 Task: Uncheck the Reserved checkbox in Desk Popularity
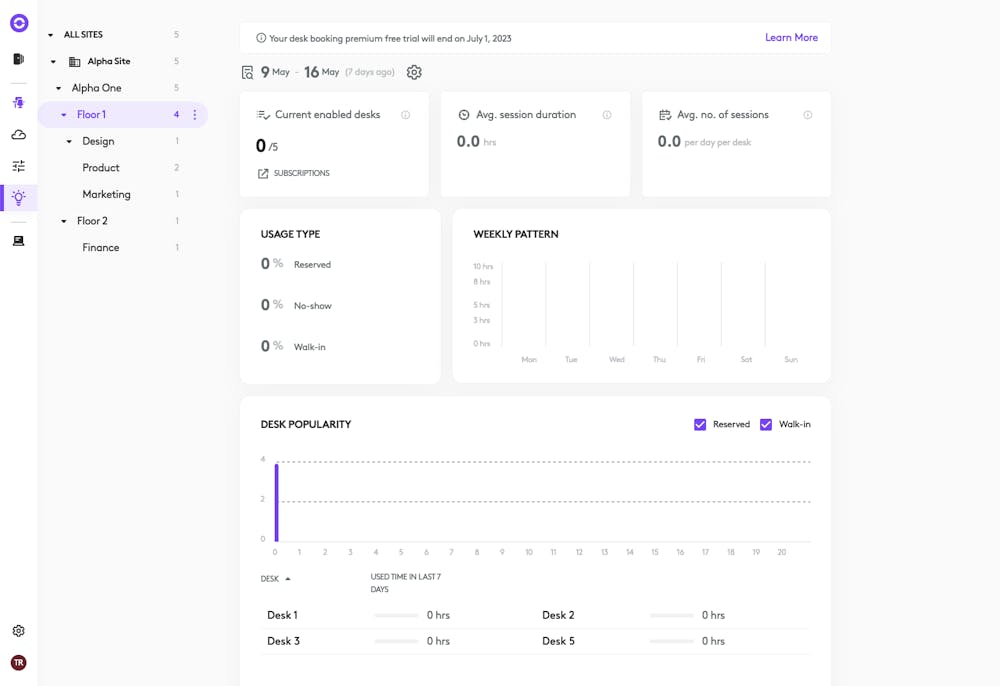pyautogui.click(x=700, y=424)
